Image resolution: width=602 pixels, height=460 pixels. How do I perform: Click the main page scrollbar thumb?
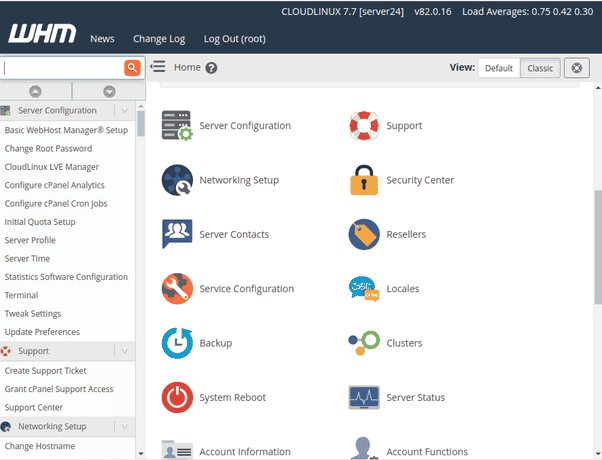[598, 247]
